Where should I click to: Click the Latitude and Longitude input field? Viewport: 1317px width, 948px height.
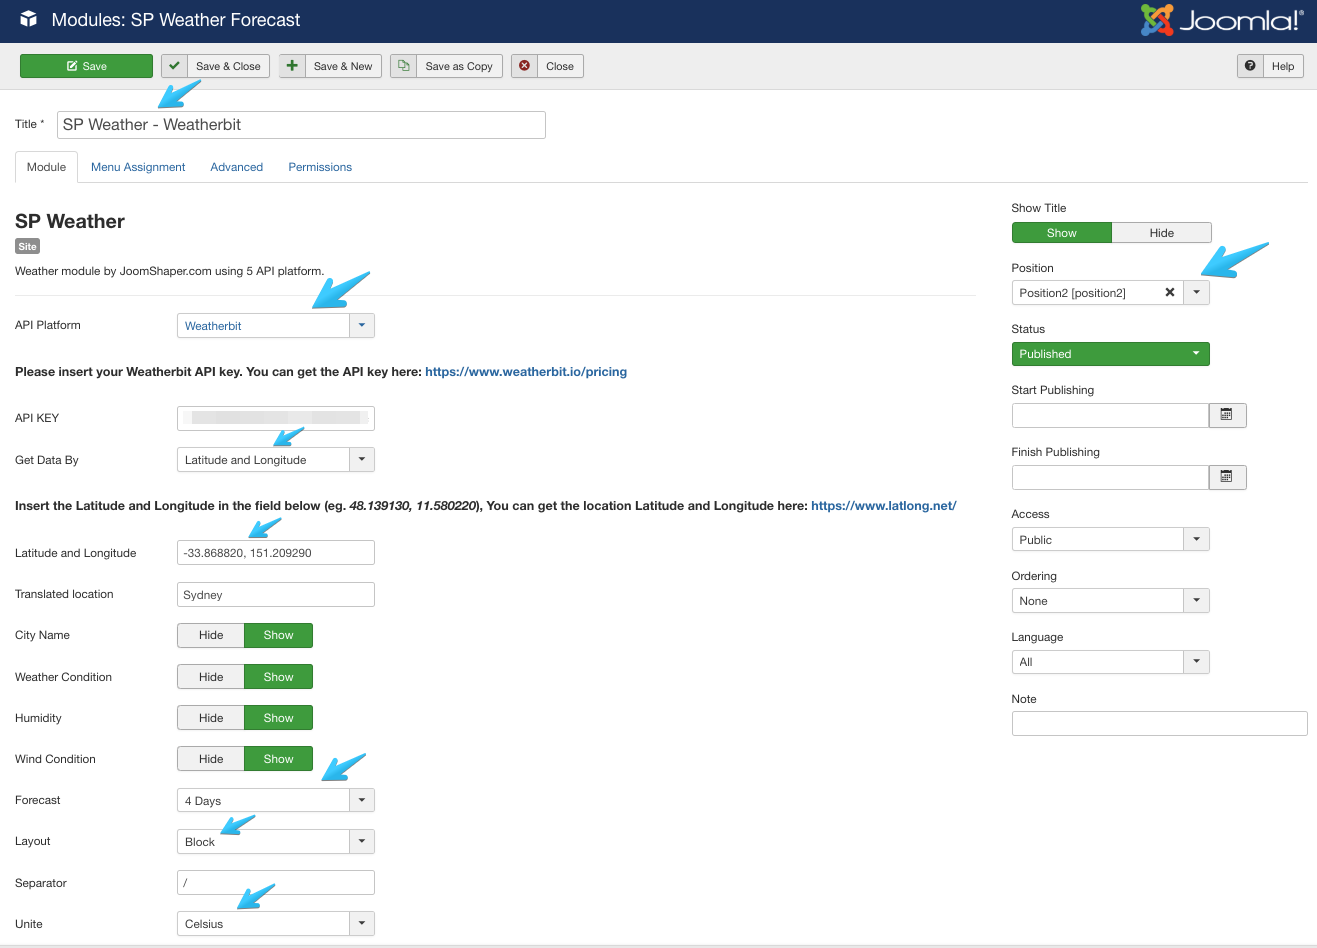(276, 553)
